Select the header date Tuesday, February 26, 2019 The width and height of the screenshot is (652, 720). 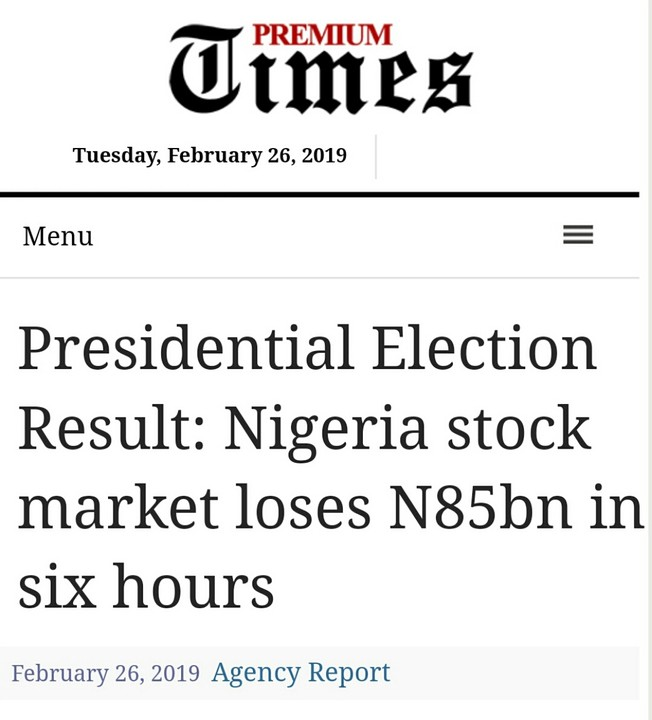click(209, 156)
